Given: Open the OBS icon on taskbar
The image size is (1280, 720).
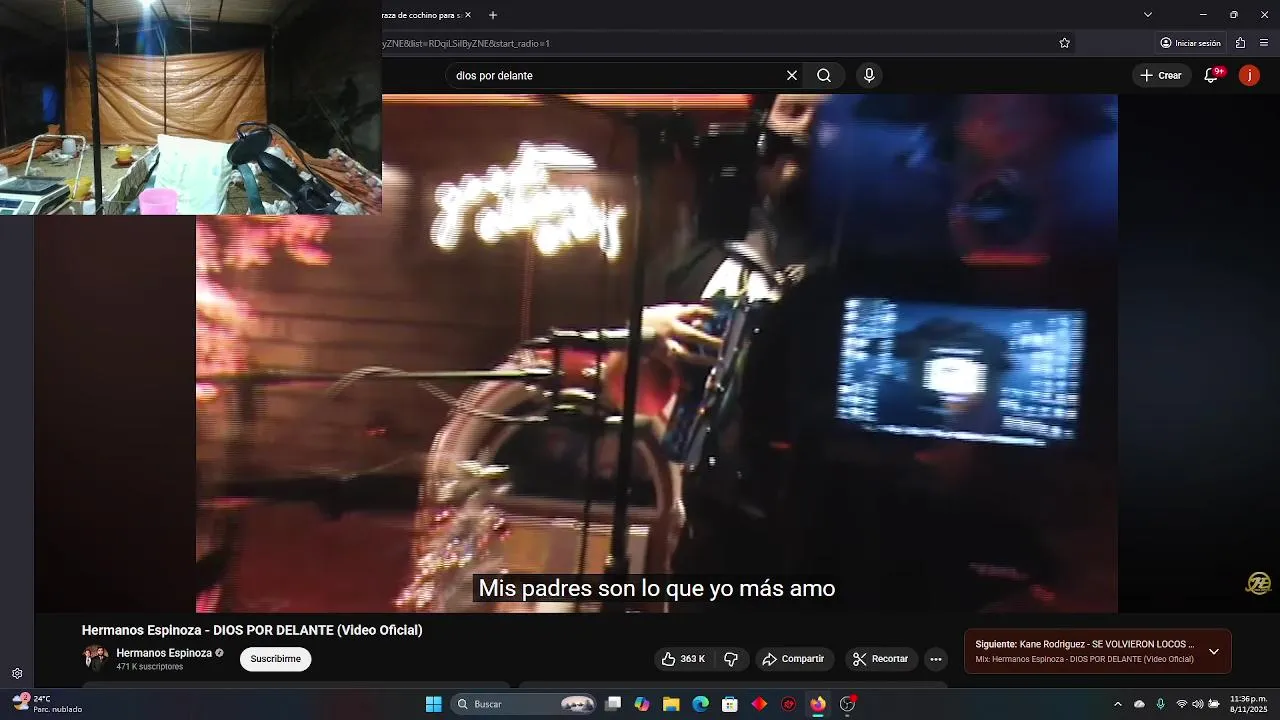Looking at the screenshot, I should coord(848,704).
